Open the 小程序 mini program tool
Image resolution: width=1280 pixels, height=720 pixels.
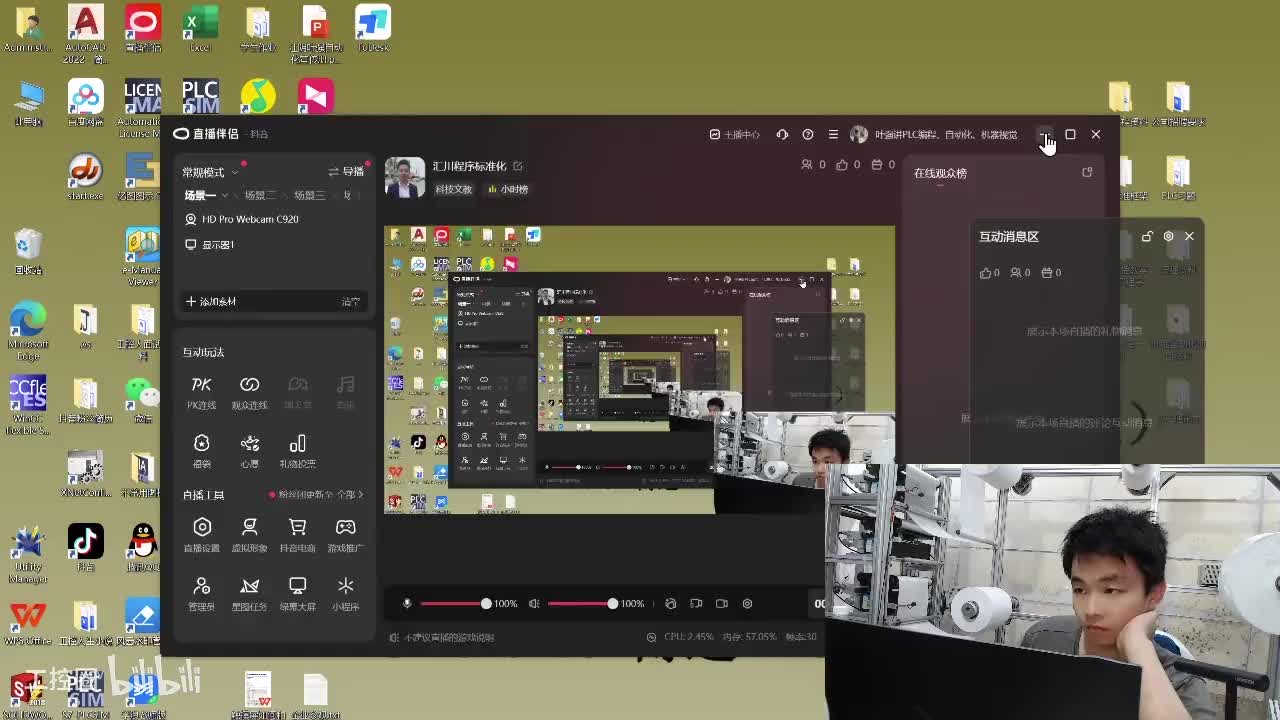click(345, 594)
